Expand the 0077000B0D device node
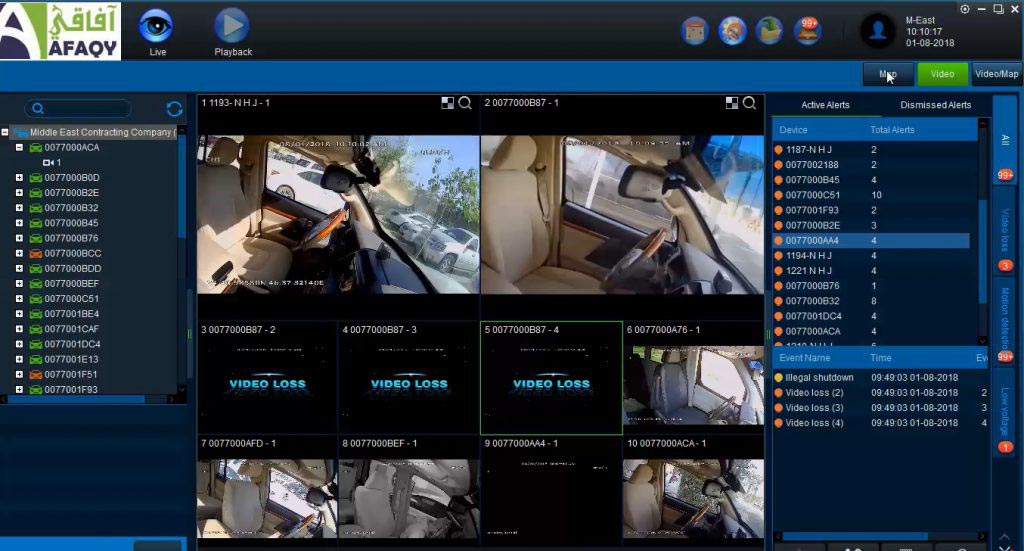Image resolution: width=1024 pixels, height=551 pixels. (x=19, y=178)
